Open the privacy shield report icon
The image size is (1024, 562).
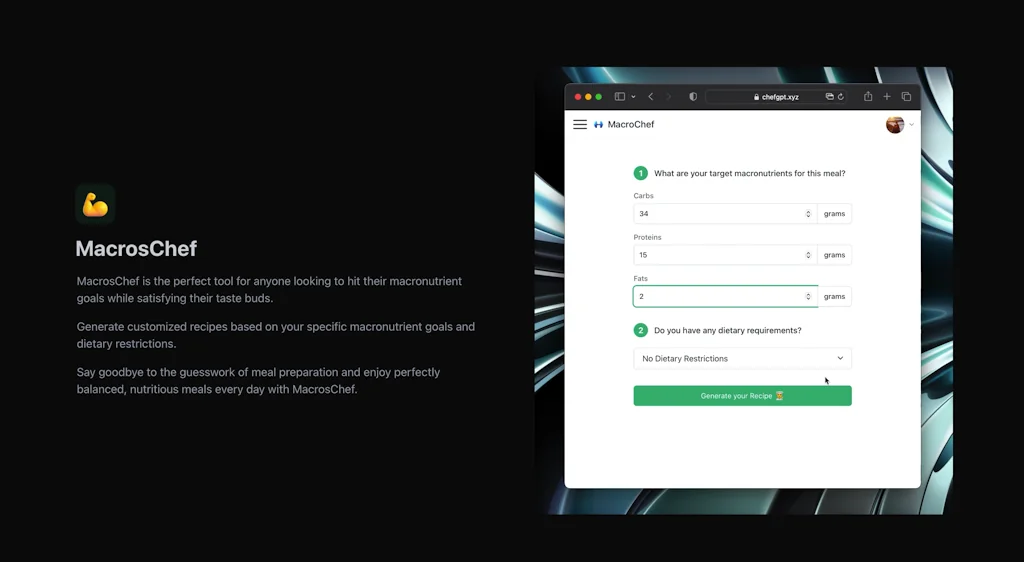click(x=693, y=97)
